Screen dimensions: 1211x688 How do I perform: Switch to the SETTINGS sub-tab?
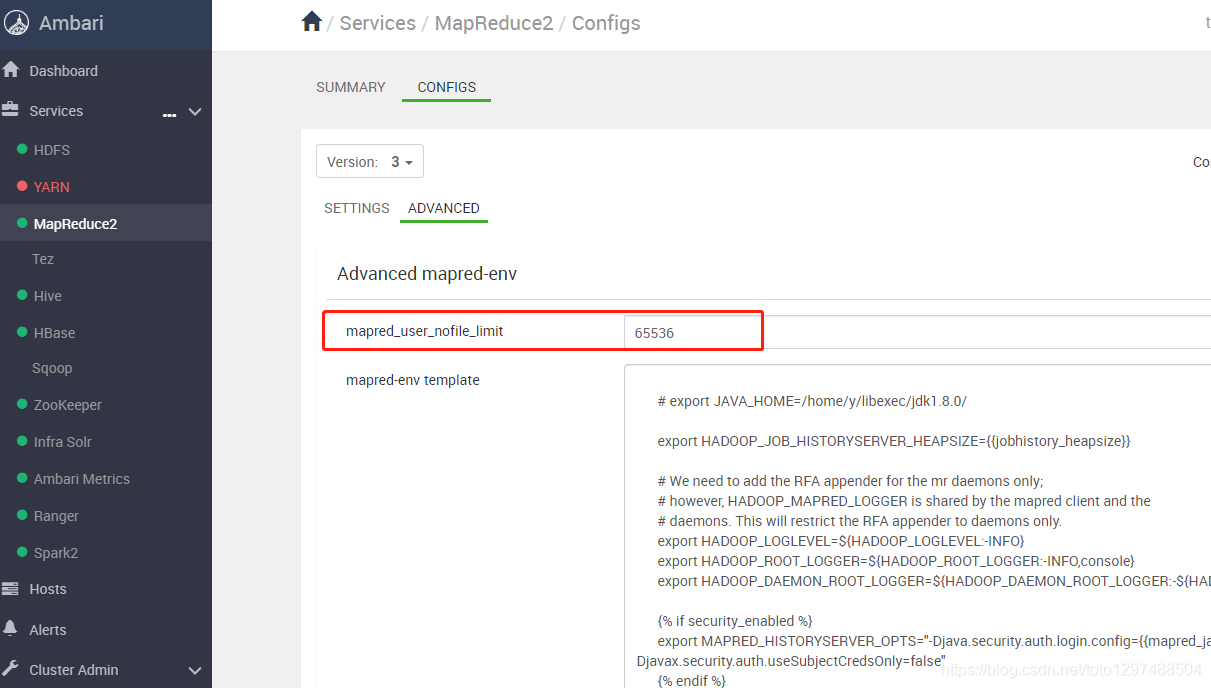pos(357,208)
